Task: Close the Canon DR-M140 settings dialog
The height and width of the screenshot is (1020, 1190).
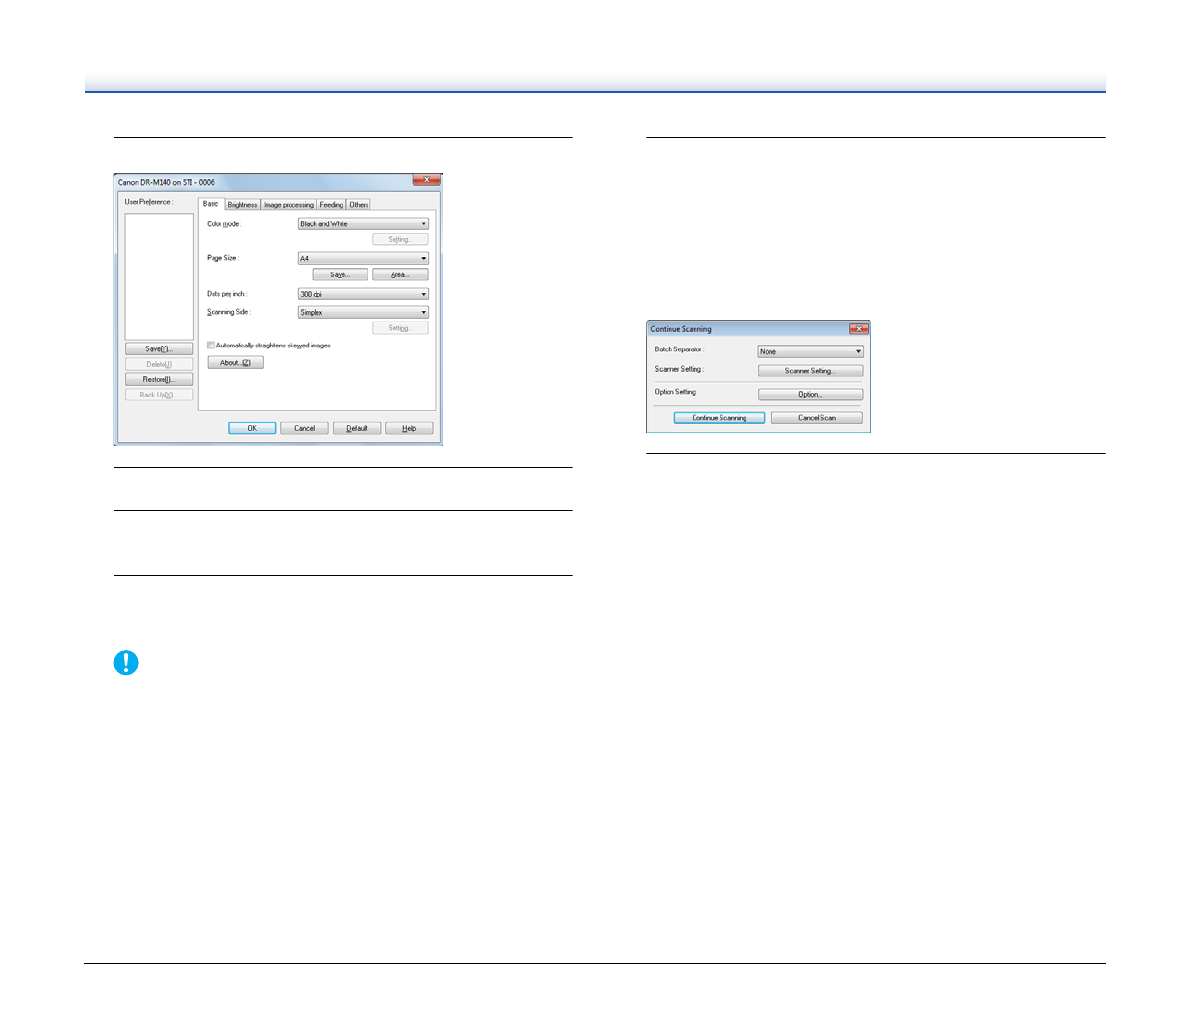Action: click(426, 181)
